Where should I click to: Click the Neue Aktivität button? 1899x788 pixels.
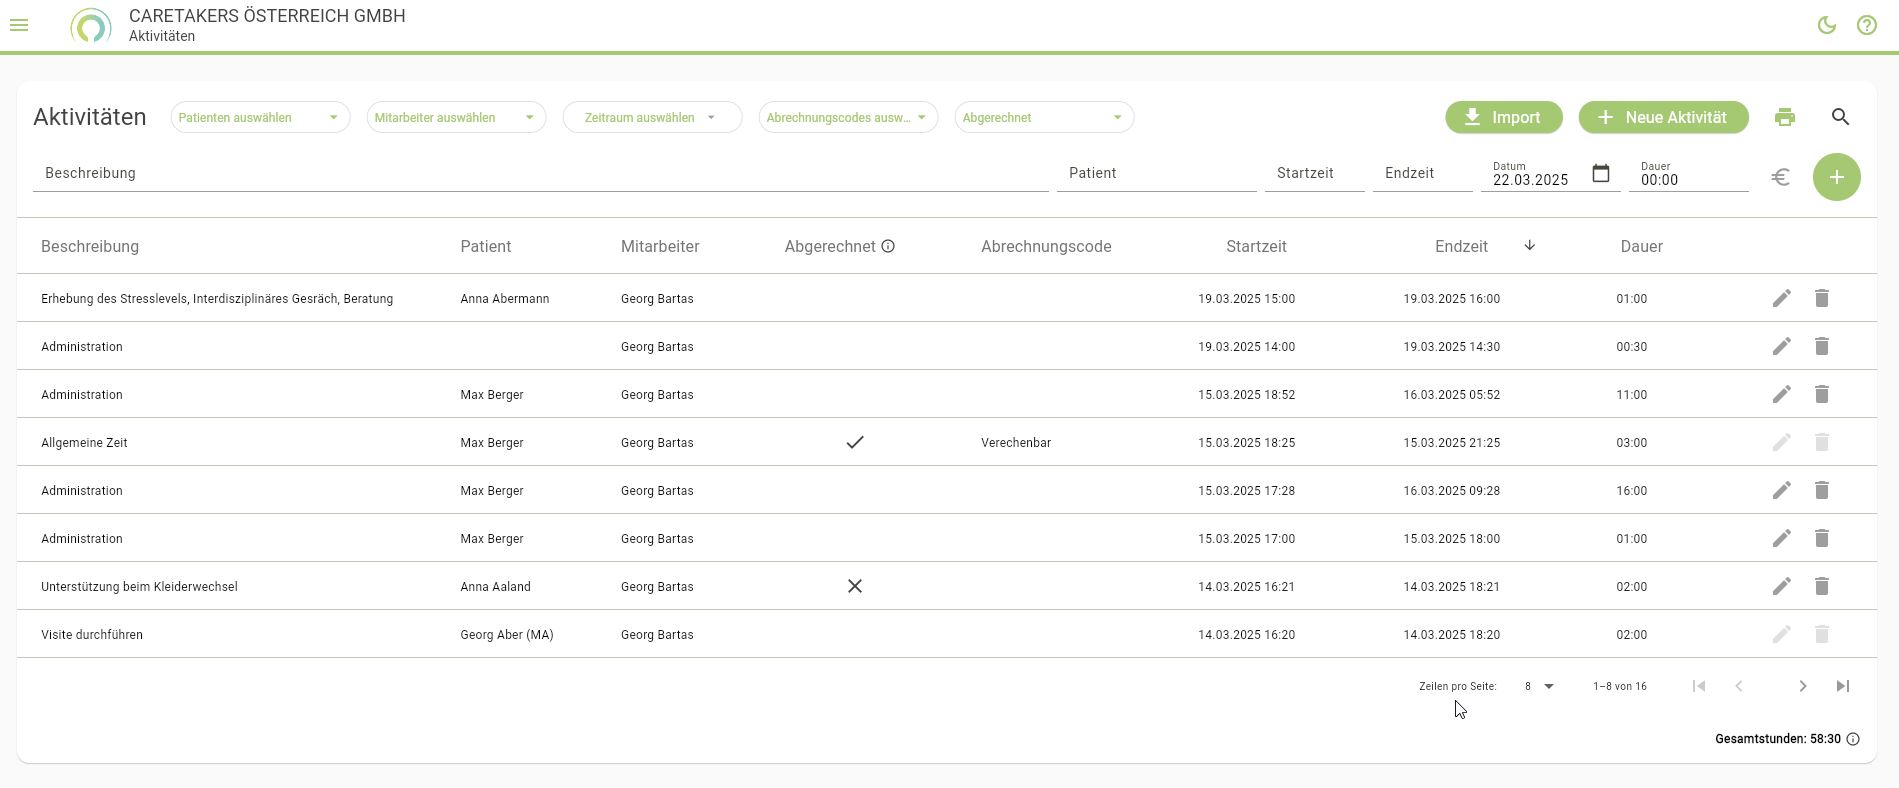[1663, 117]
